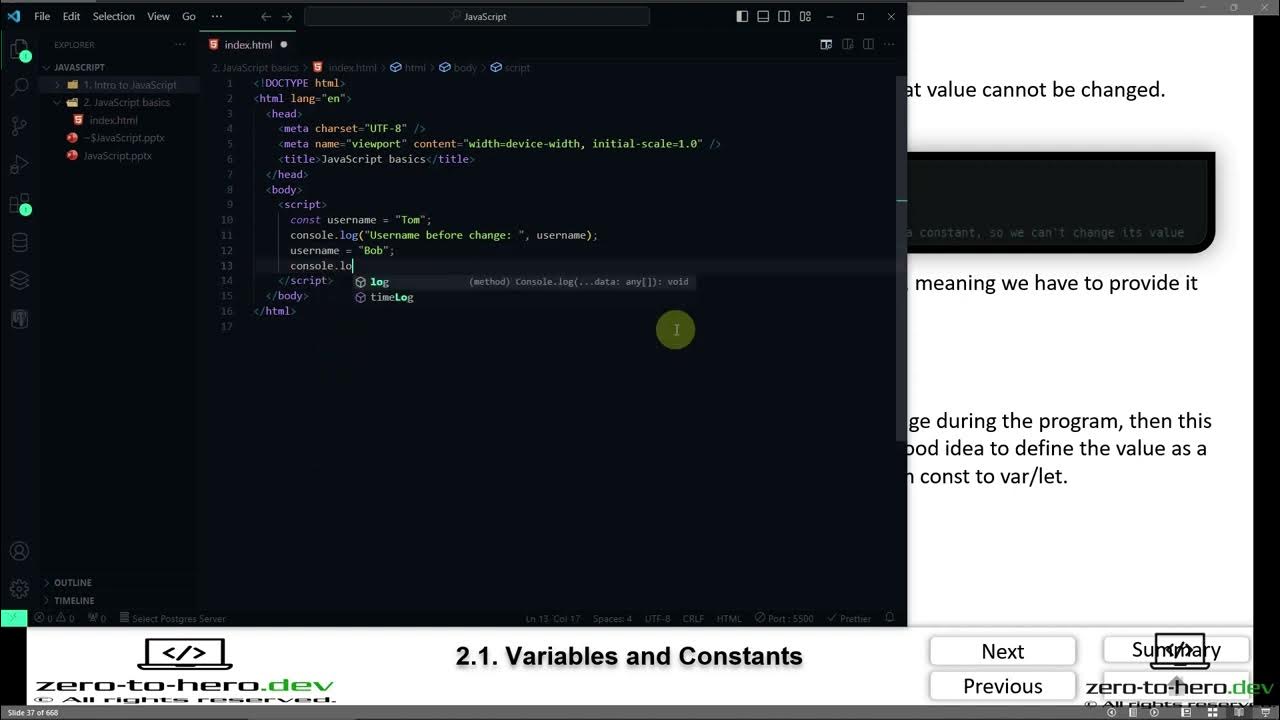
Task: Click the Previous button on the slide
Action: point(1002,686)
